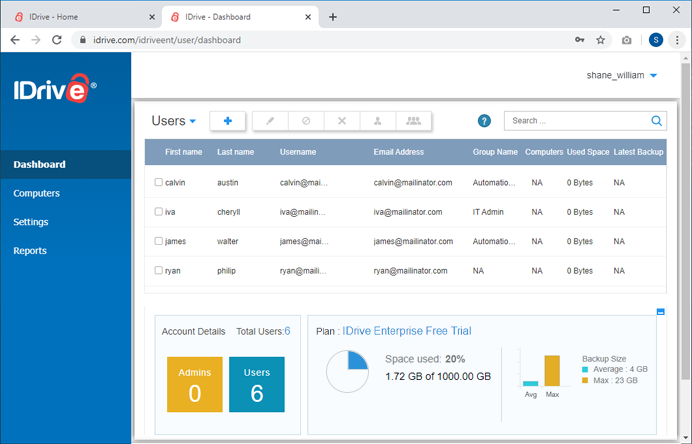Click into the user Search field
Screen dimensions: 692x444
coord(577,121)
